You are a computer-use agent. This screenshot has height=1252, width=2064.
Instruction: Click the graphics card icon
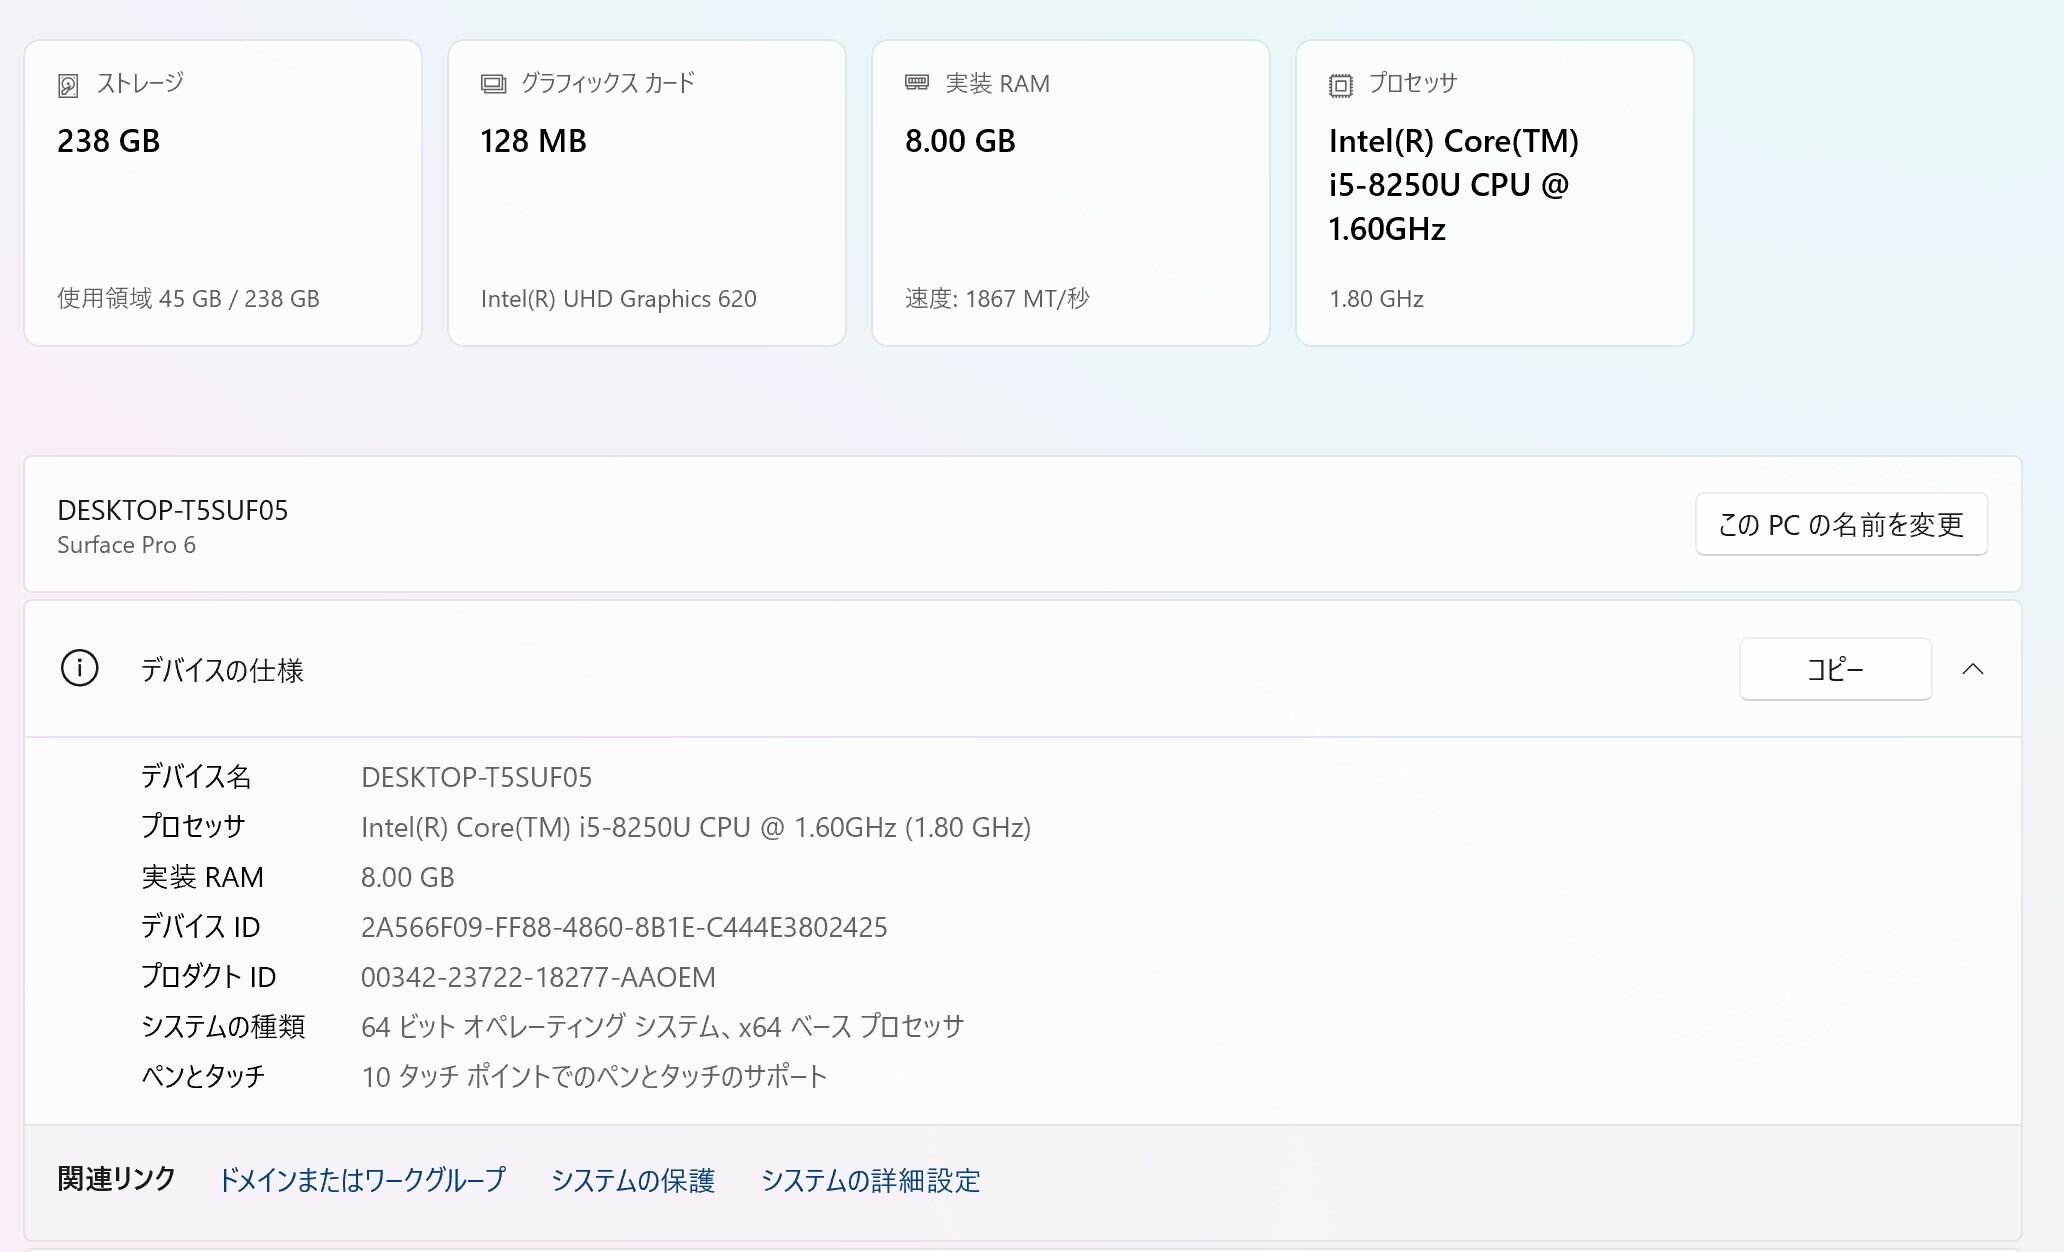493,84
